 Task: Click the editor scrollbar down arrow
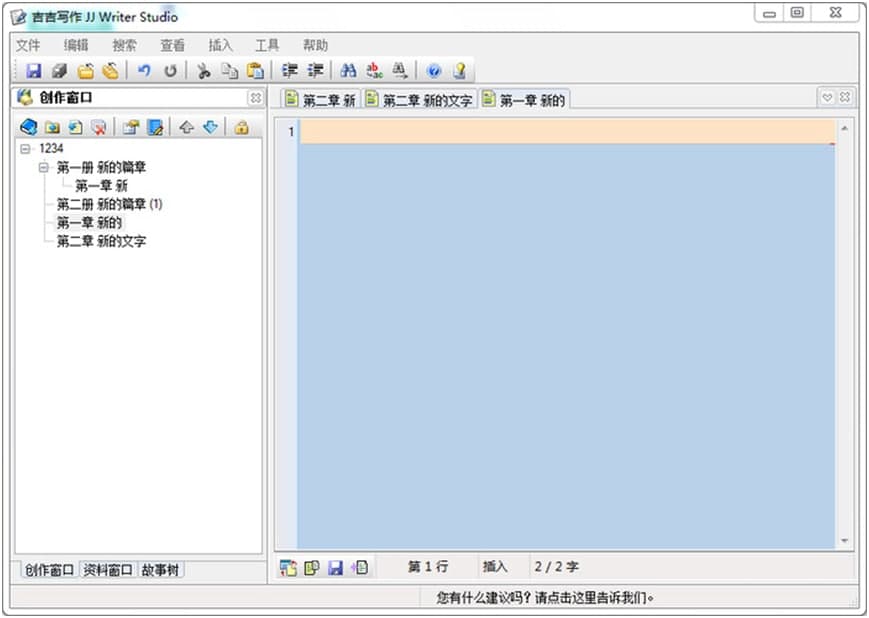click(x=845, y=540)
